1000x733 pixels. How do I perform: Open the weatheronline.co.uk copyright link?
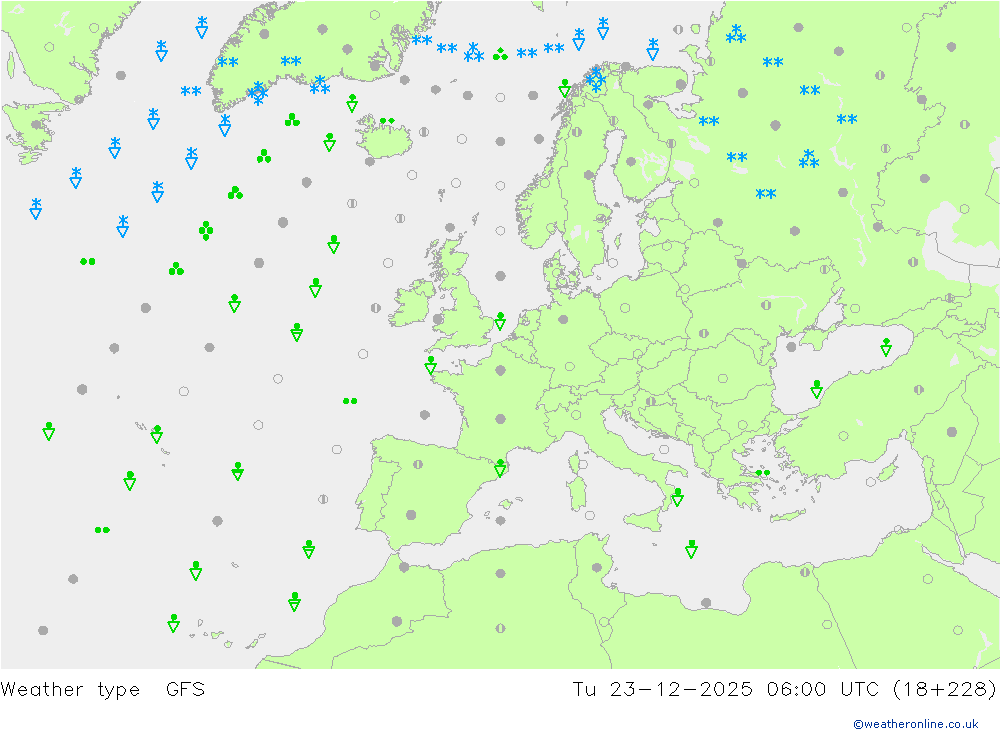pos(915,723)
